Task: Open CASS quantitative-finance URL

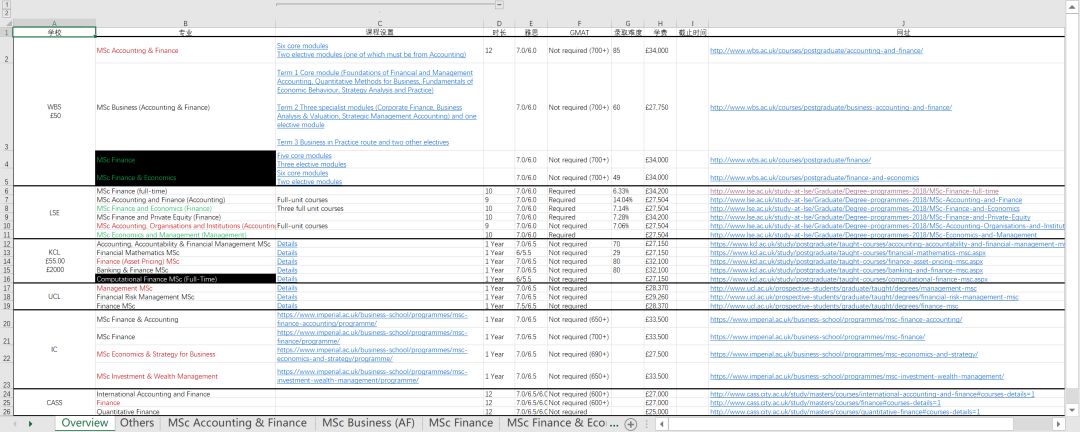Action: click(x=844, y=411)
